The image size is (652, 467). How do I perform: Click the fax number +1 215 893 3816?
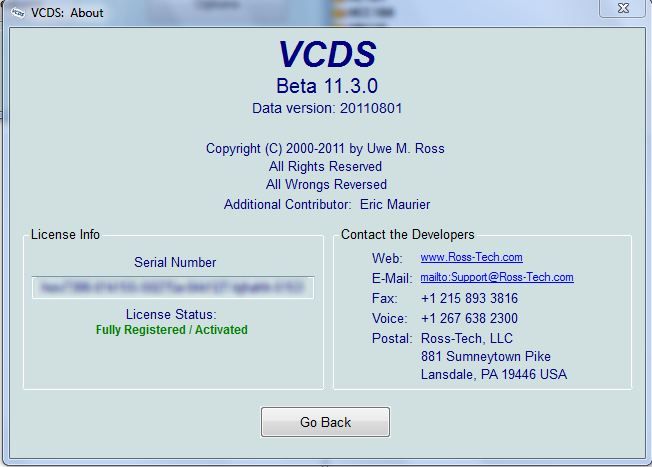click(469, 298)
